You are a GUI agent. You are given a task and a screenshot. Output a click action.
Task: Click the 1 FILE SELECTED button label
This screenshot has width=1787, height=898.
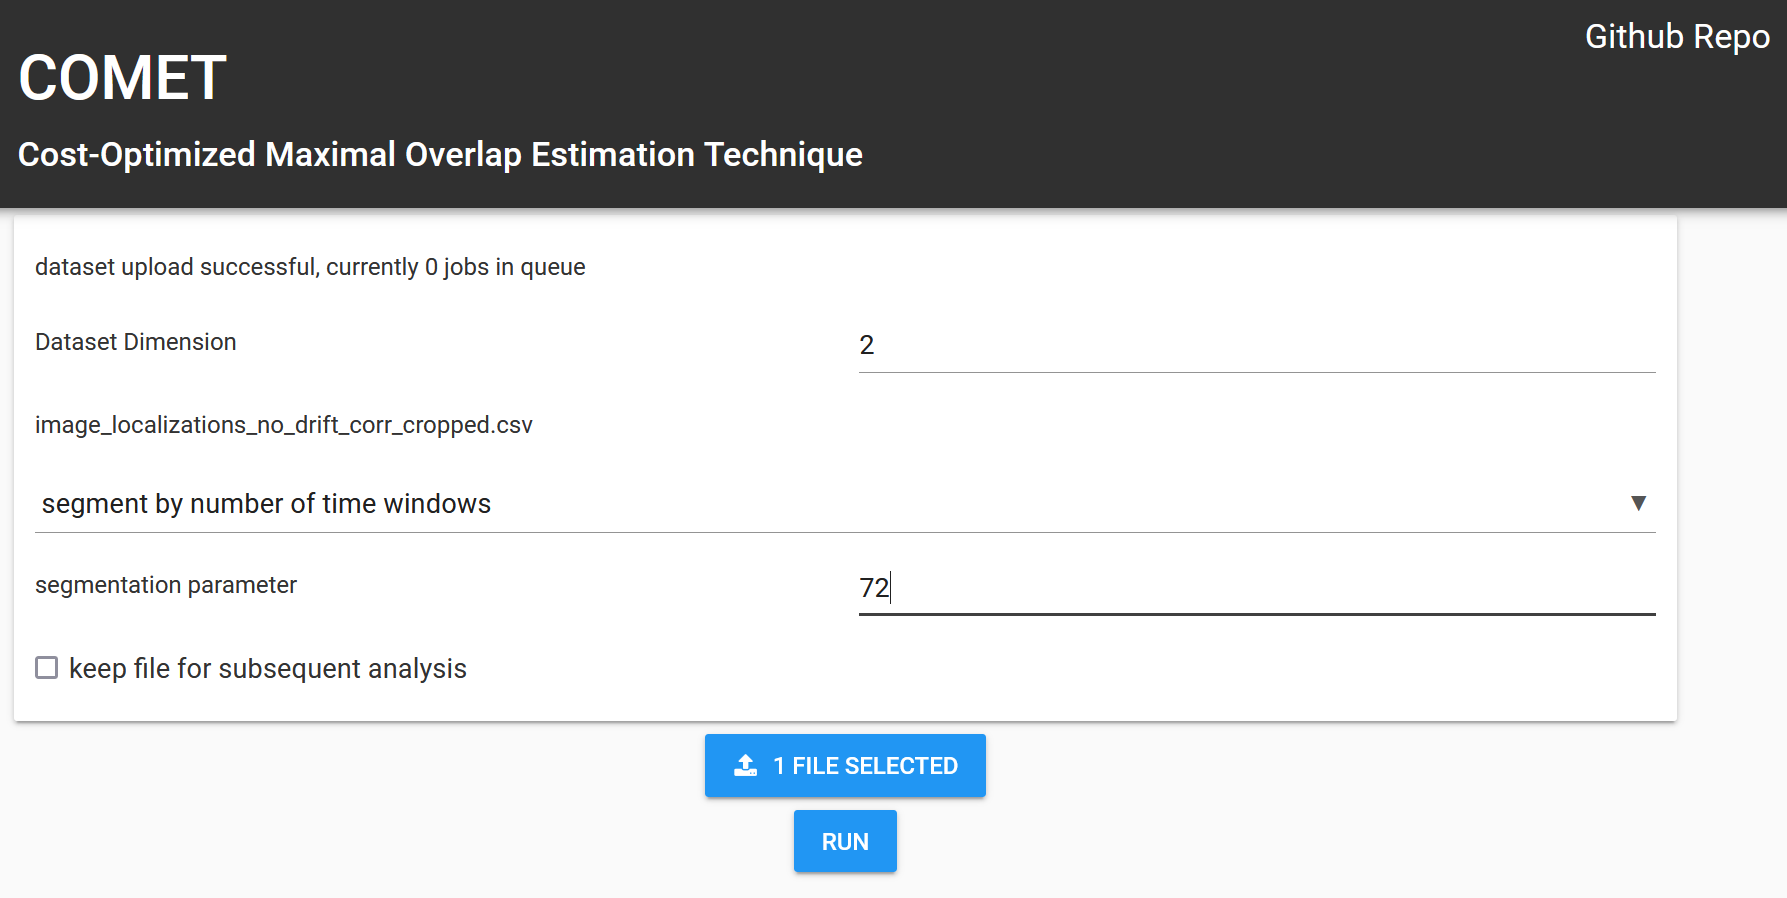coord(865,766)
